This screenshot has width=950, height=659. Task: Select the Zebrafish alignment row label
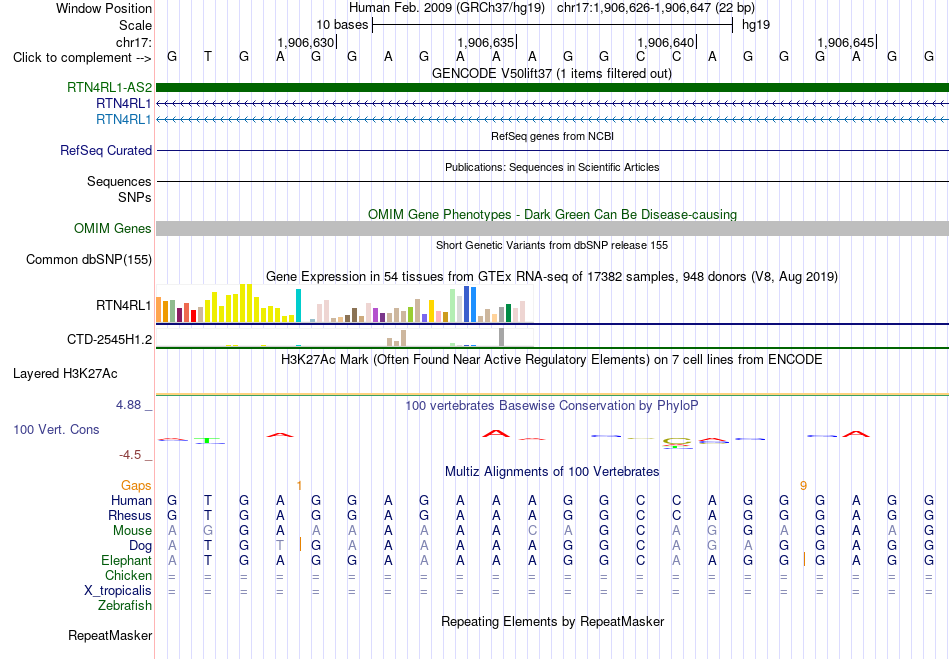pyautogui.click(x=125, y=605)
